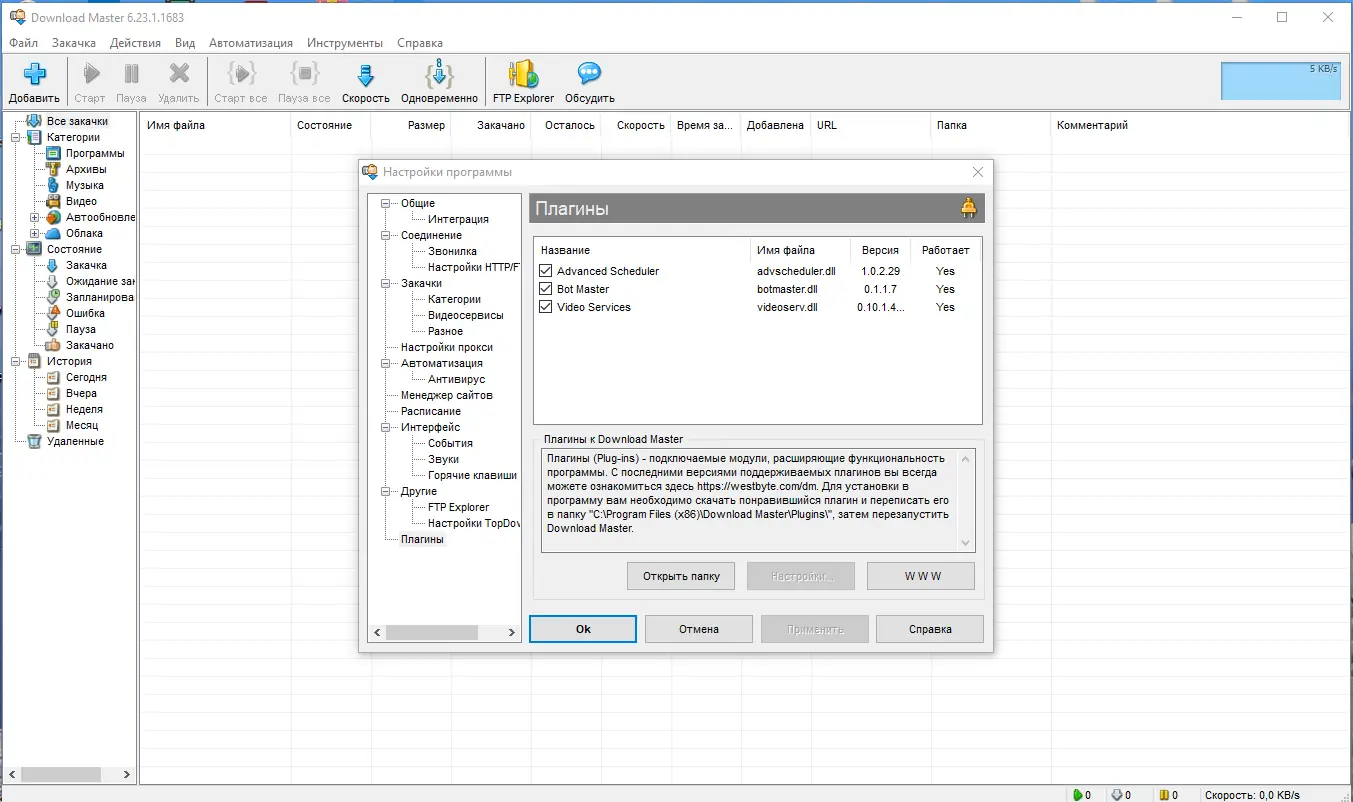Click the Пауза toolbar icon
Screen dimensions: 1353x802
tap(131, 75)
